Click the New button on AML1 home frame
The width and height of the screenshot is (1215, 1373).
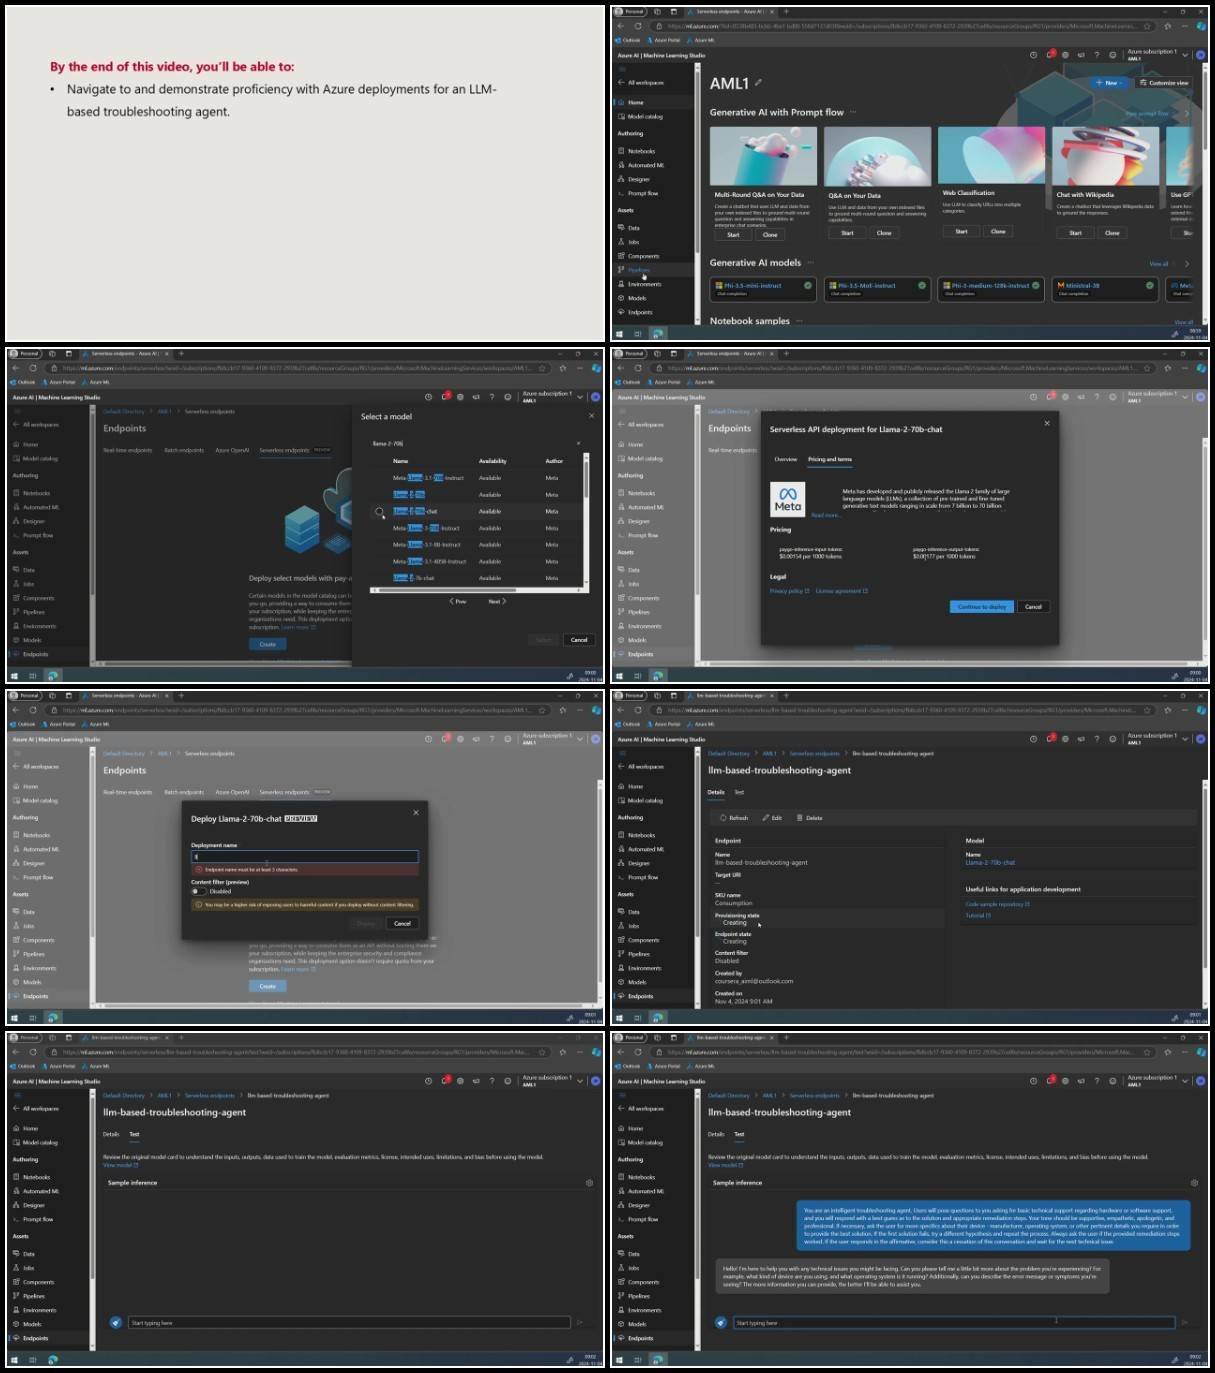pyautogui.click(x=1107, y=83)
